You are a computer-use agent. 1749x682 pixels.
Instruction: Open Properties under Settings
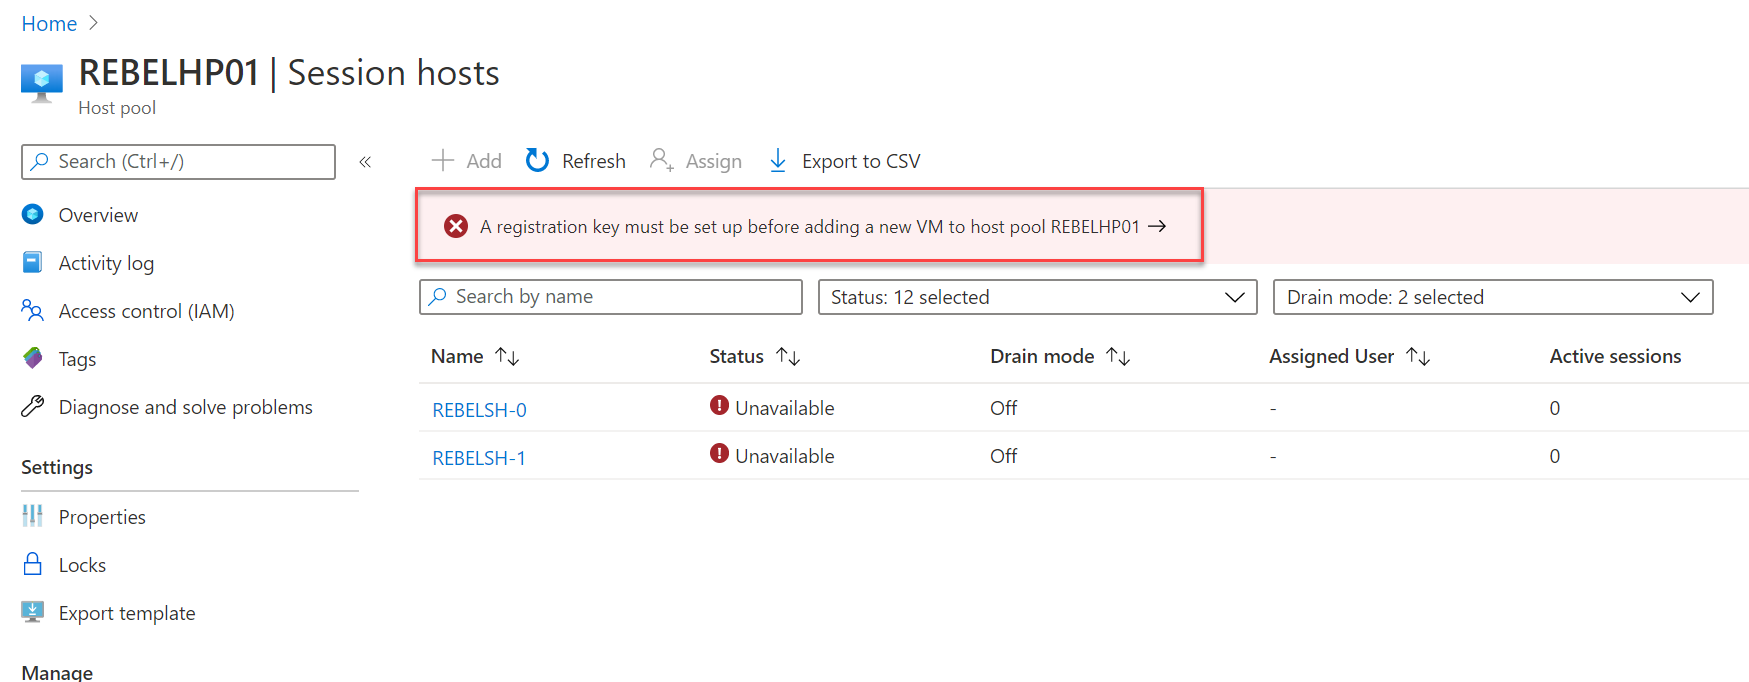click(102, 517)
